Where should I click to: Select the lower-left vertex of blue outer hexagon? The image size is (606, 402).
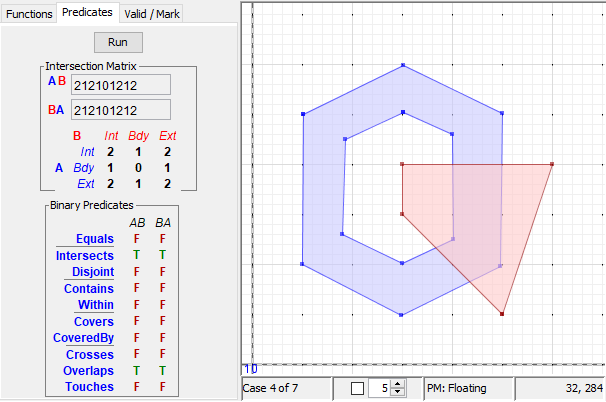pos(302,264)
